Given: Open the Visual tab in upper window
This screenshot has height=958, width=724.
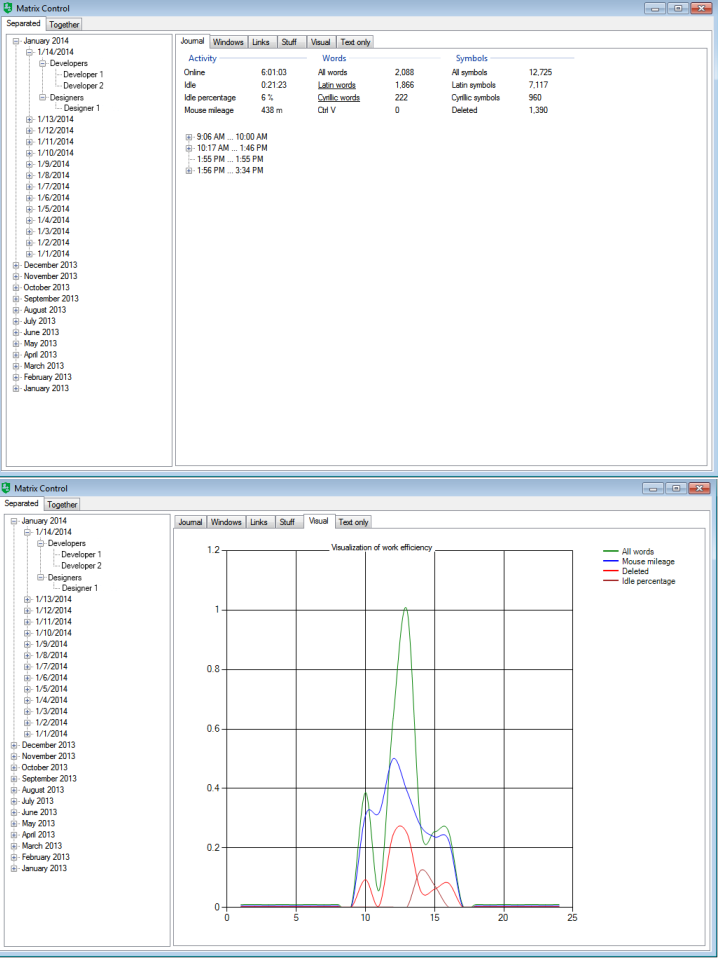Looking at the screenshot, I should [320, 42].
